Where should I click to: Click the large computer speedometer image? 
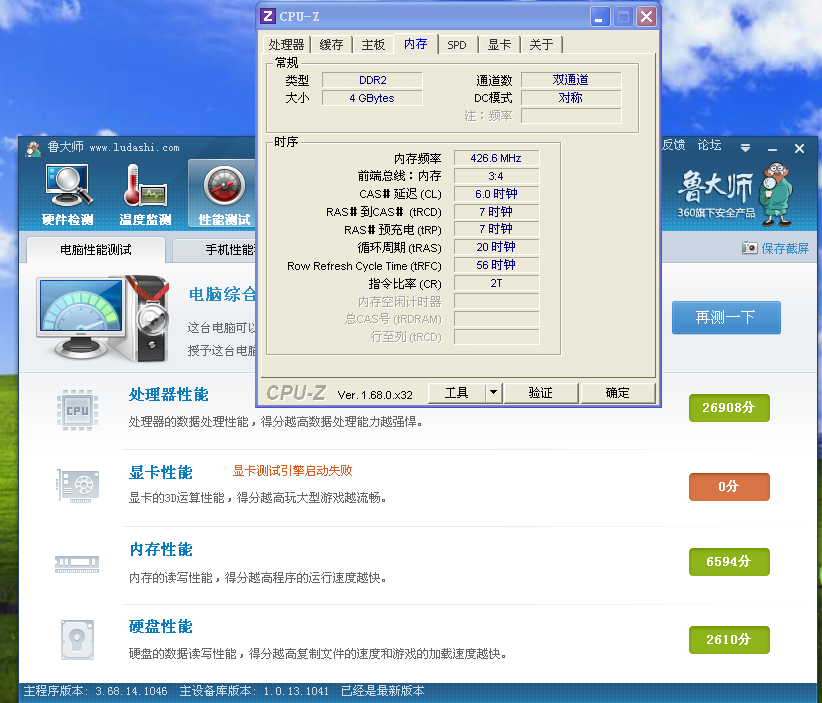pos(103,318)
